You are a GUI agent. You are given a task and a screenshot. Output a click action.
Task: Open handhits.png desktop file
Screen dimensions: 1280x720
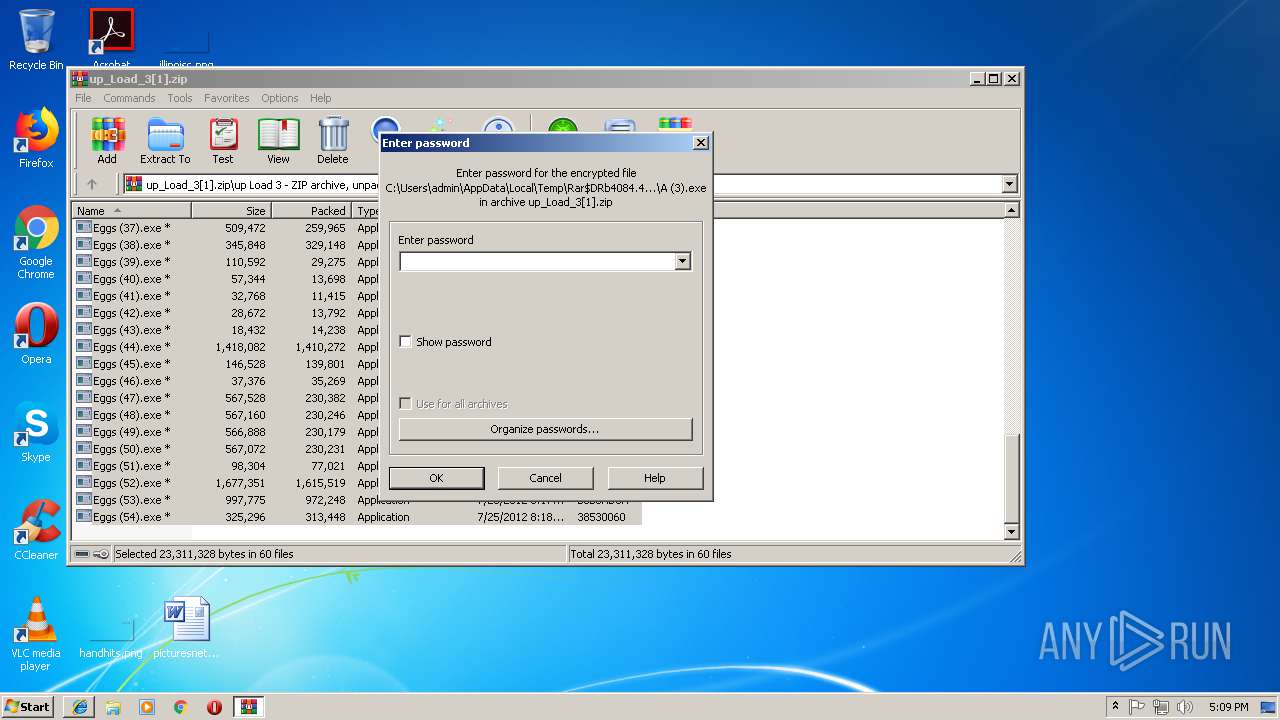click(x=111, y=638)
